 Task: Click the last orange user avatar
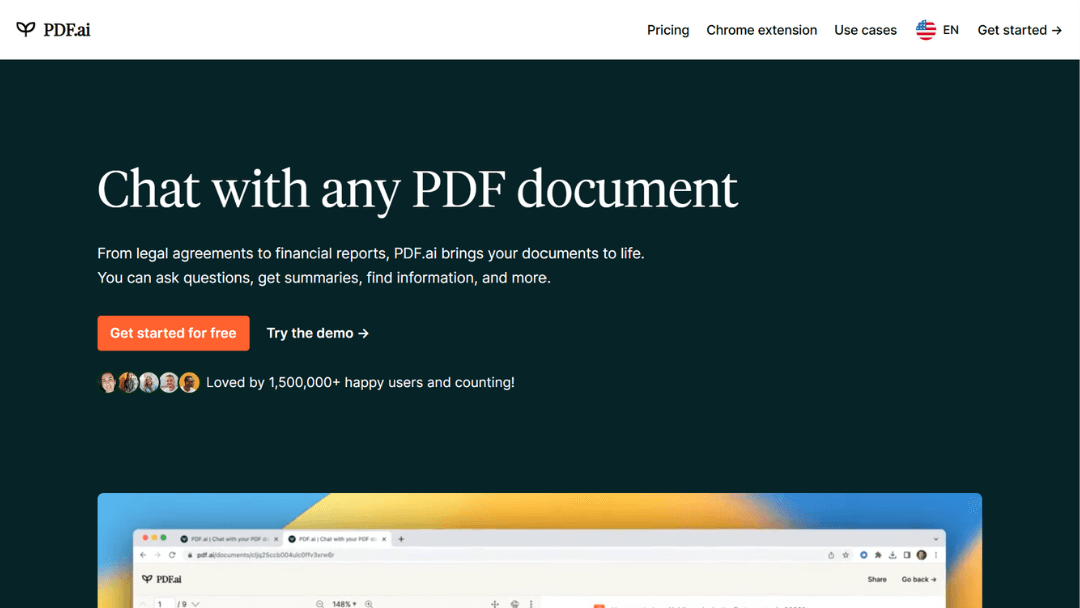[189, 382]
